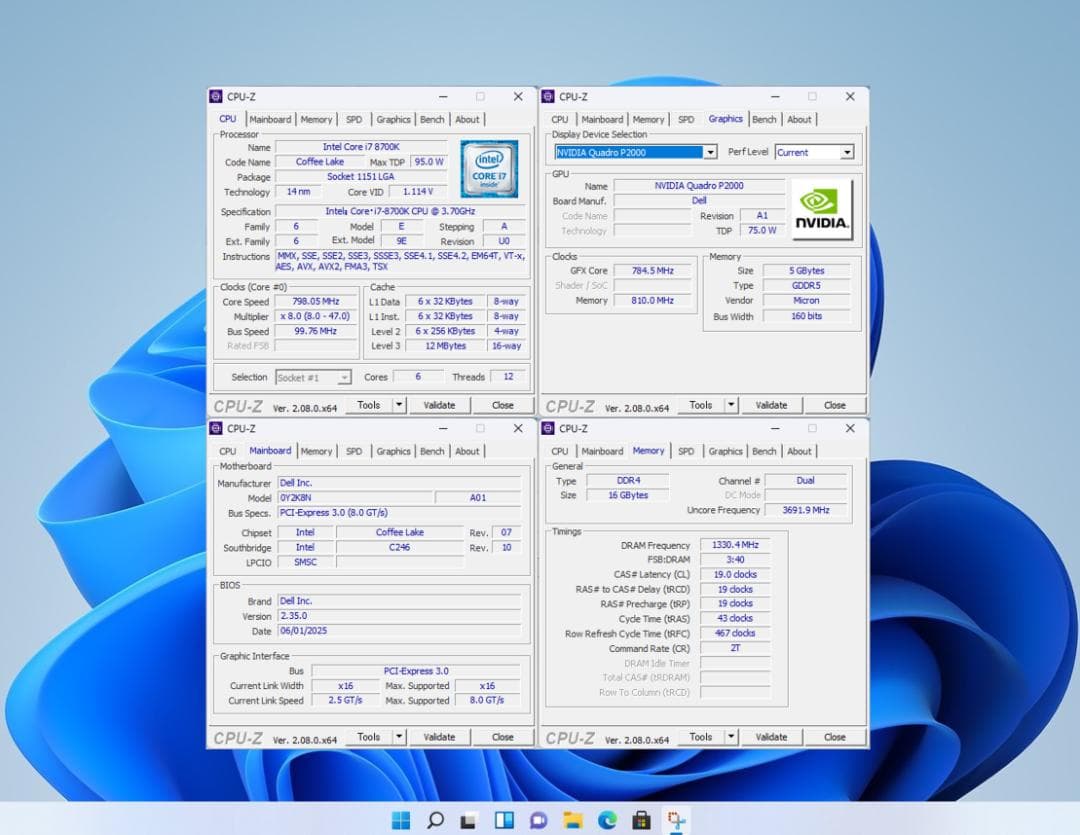This screenshot has width=1080, height=835.
Task: Click the NVIDIA logo in the Graphics window
Action: [822, 208]
